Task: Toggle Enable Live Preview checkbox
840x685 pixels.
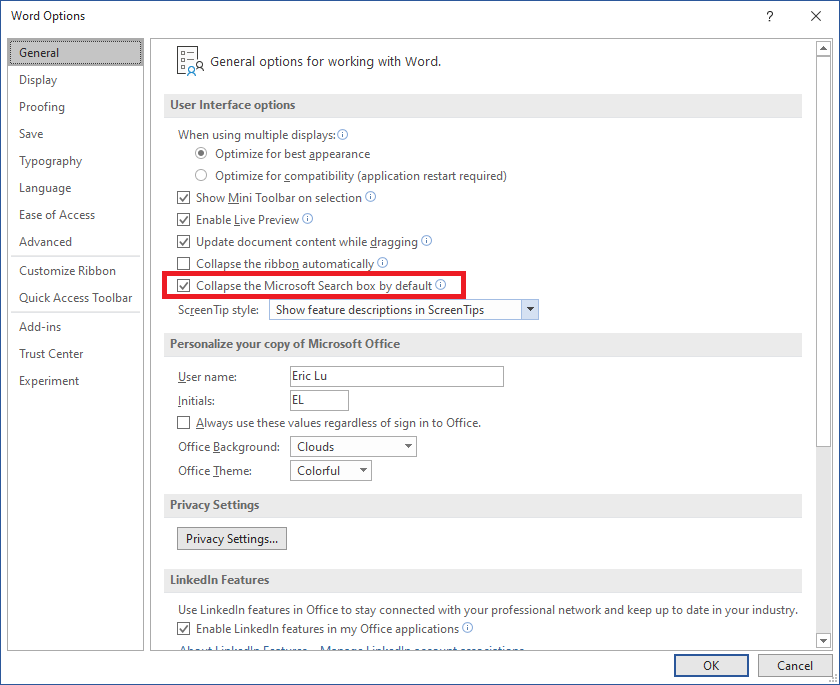Action: (183, 220)
